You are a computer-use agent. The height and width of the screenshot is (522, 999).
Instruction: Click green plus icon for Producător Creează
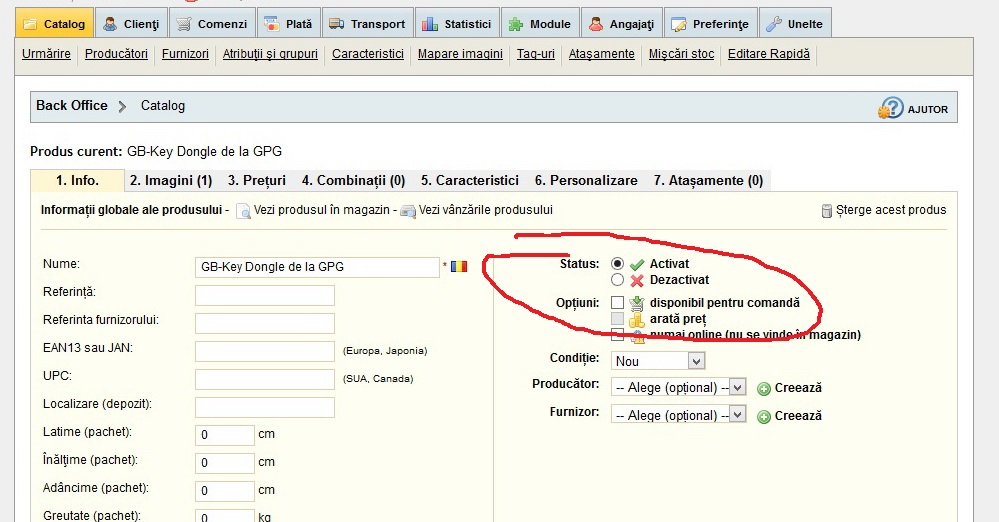(763, 389)
